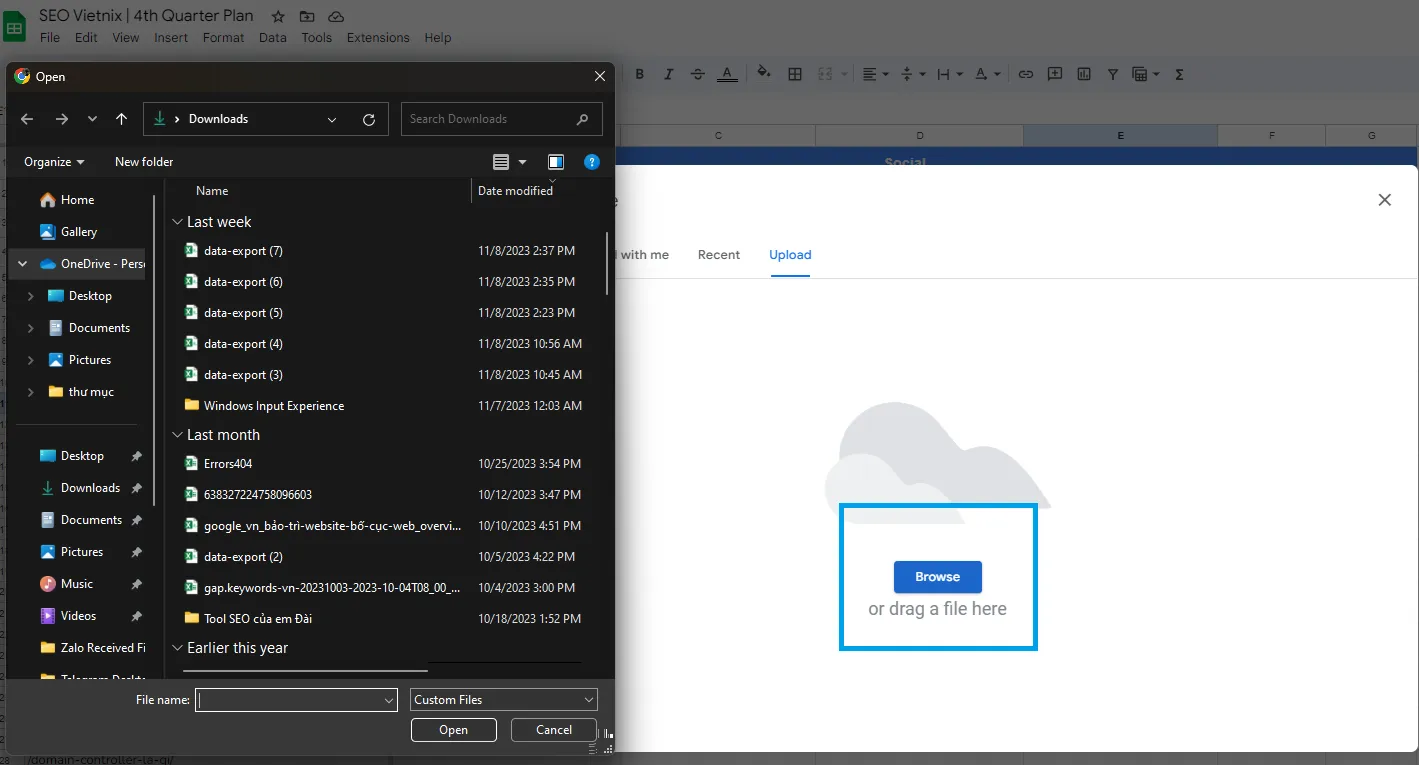
Task: Click the Google Sheets home logo
Action: point(16,27)
